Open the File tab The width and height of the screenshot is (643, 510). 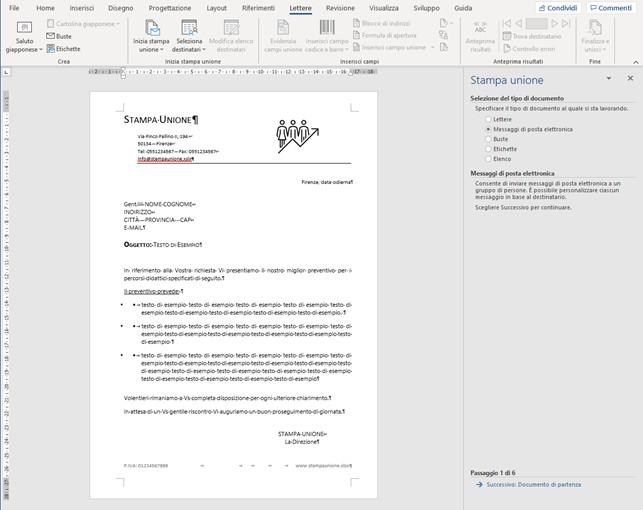point(14,8)
